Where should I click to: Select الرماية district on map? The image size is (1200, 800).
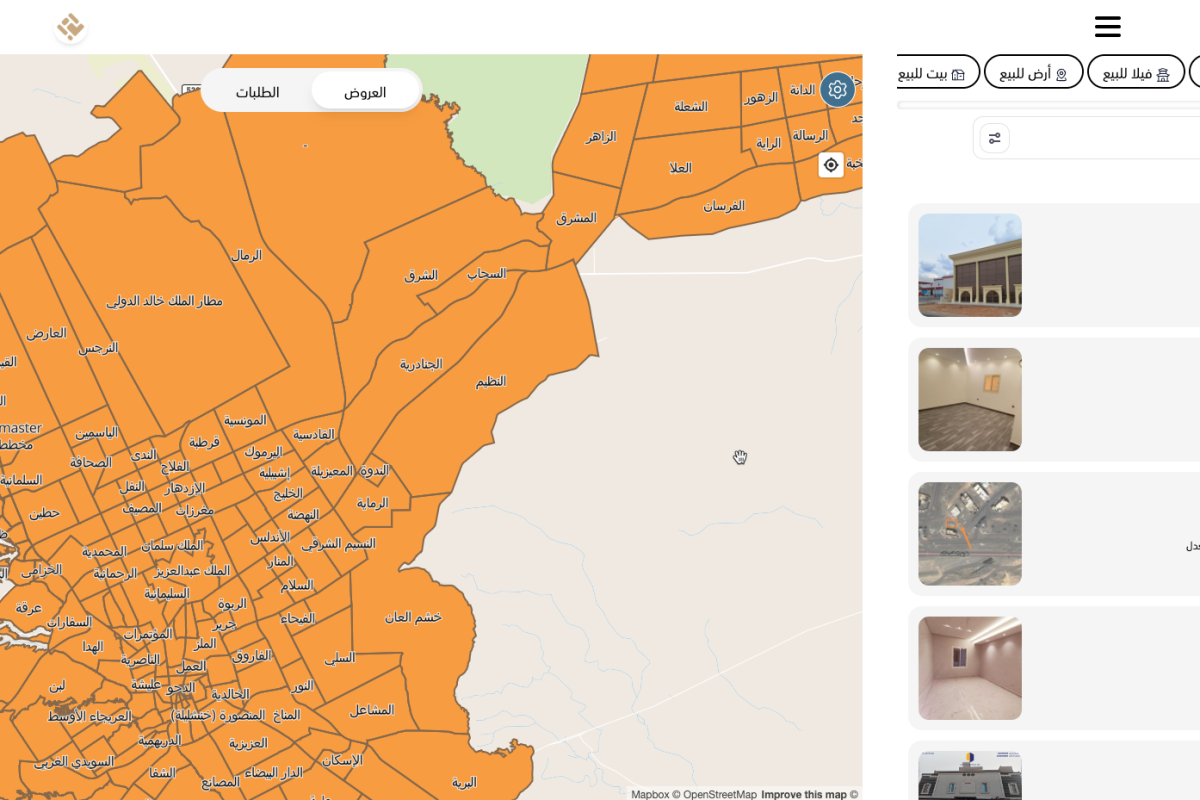[372, 503]
